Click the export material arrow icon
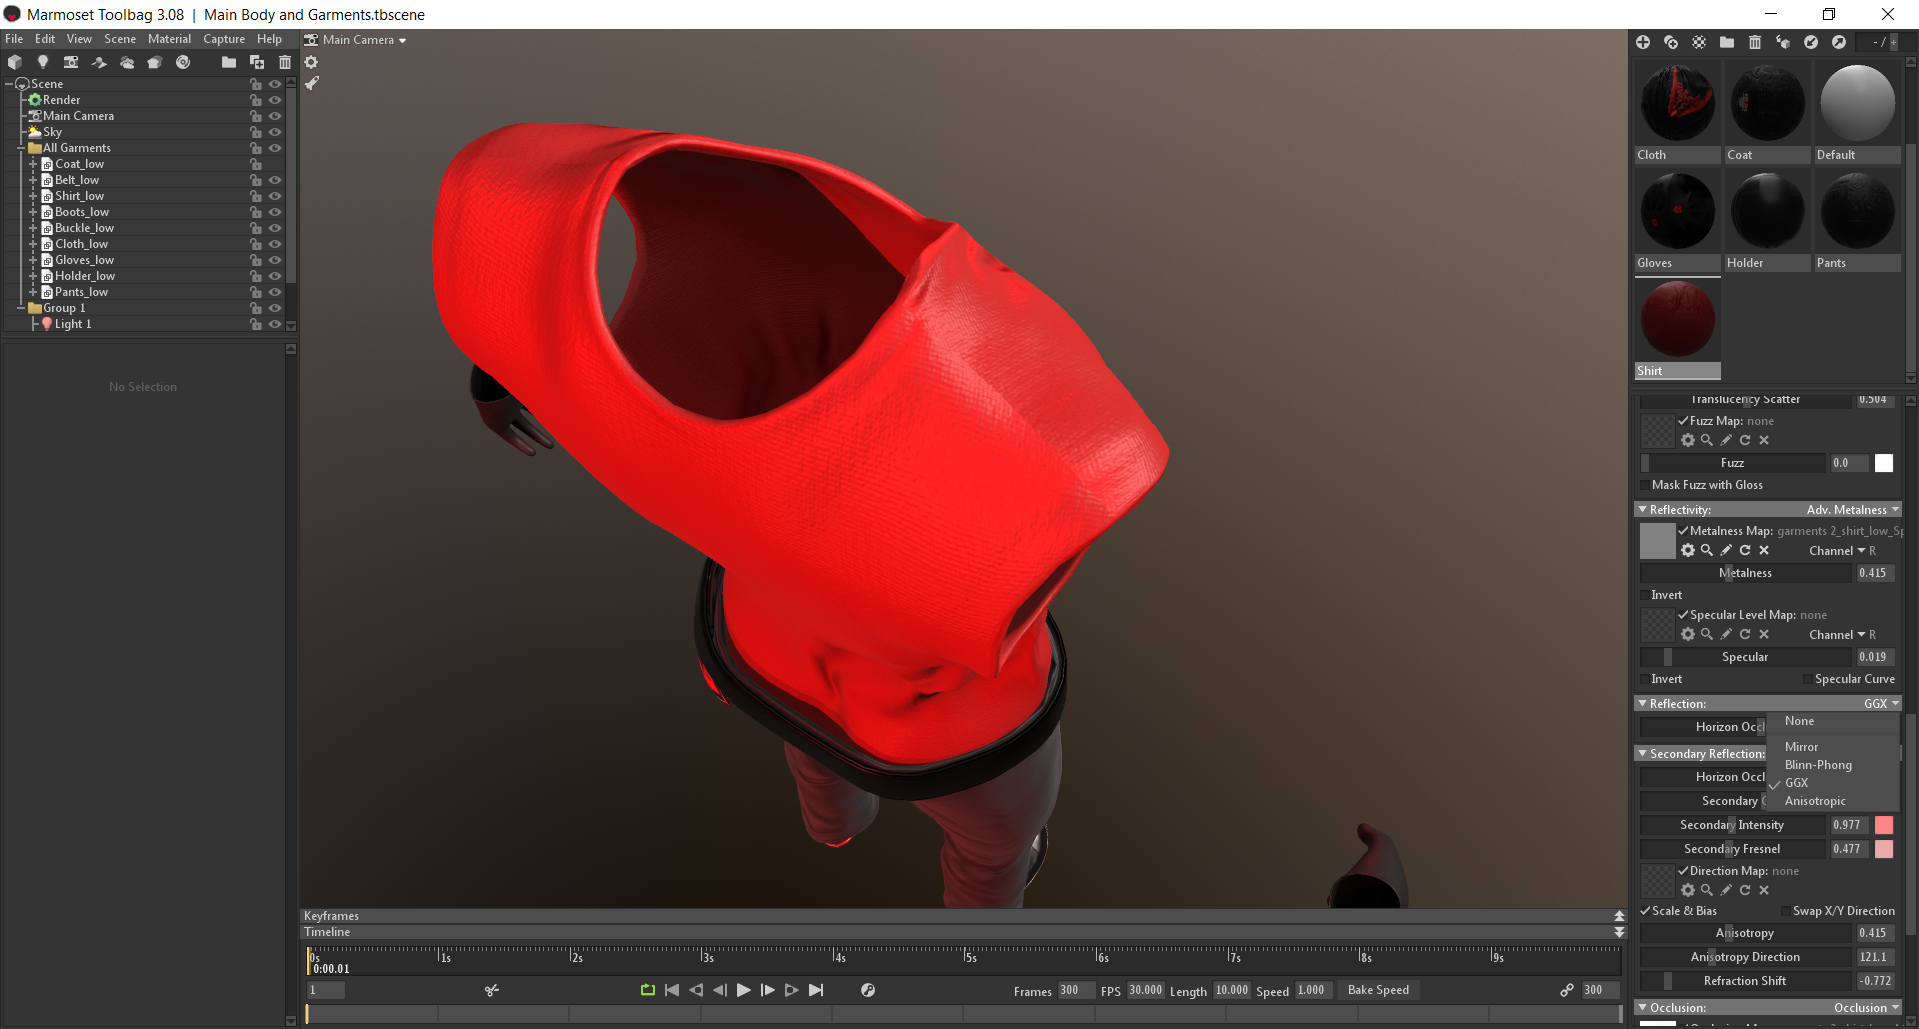This screenshot has height=1029, width=1919. (x=1839, y=42)
